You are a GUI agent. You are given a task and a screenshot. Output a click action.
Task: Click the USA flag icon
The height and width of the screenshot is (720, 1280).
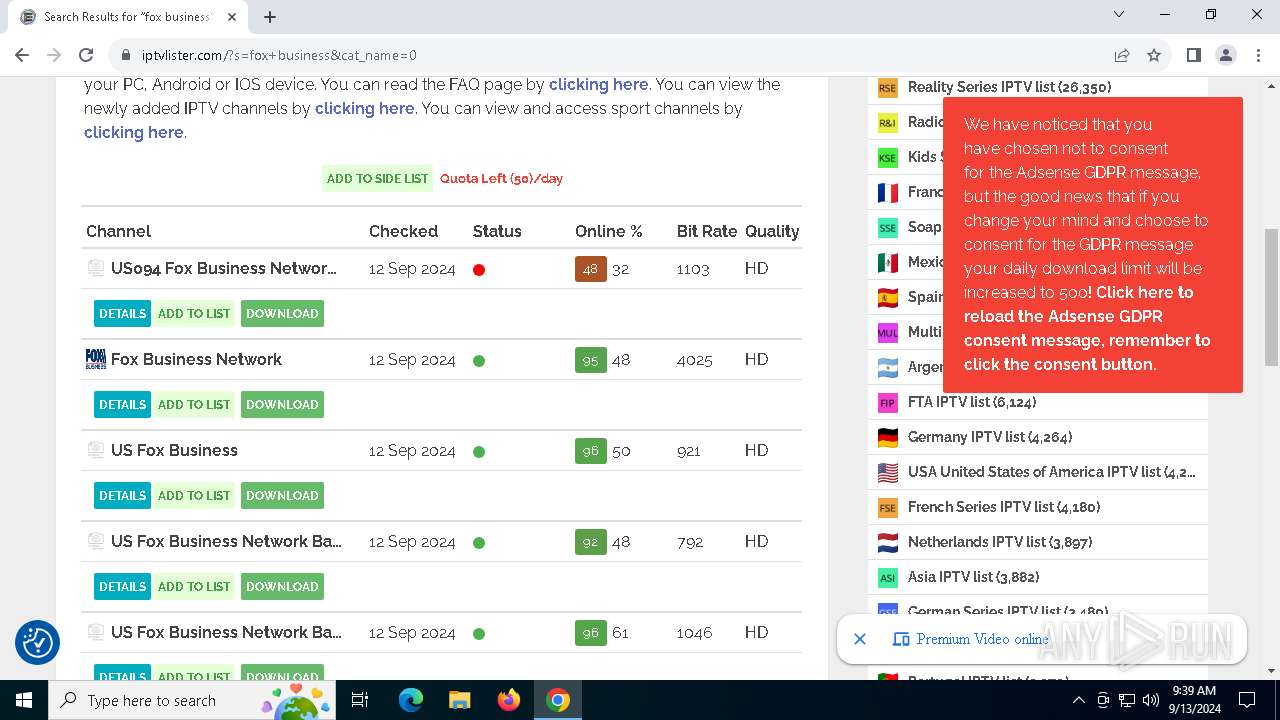coord(887,472)
